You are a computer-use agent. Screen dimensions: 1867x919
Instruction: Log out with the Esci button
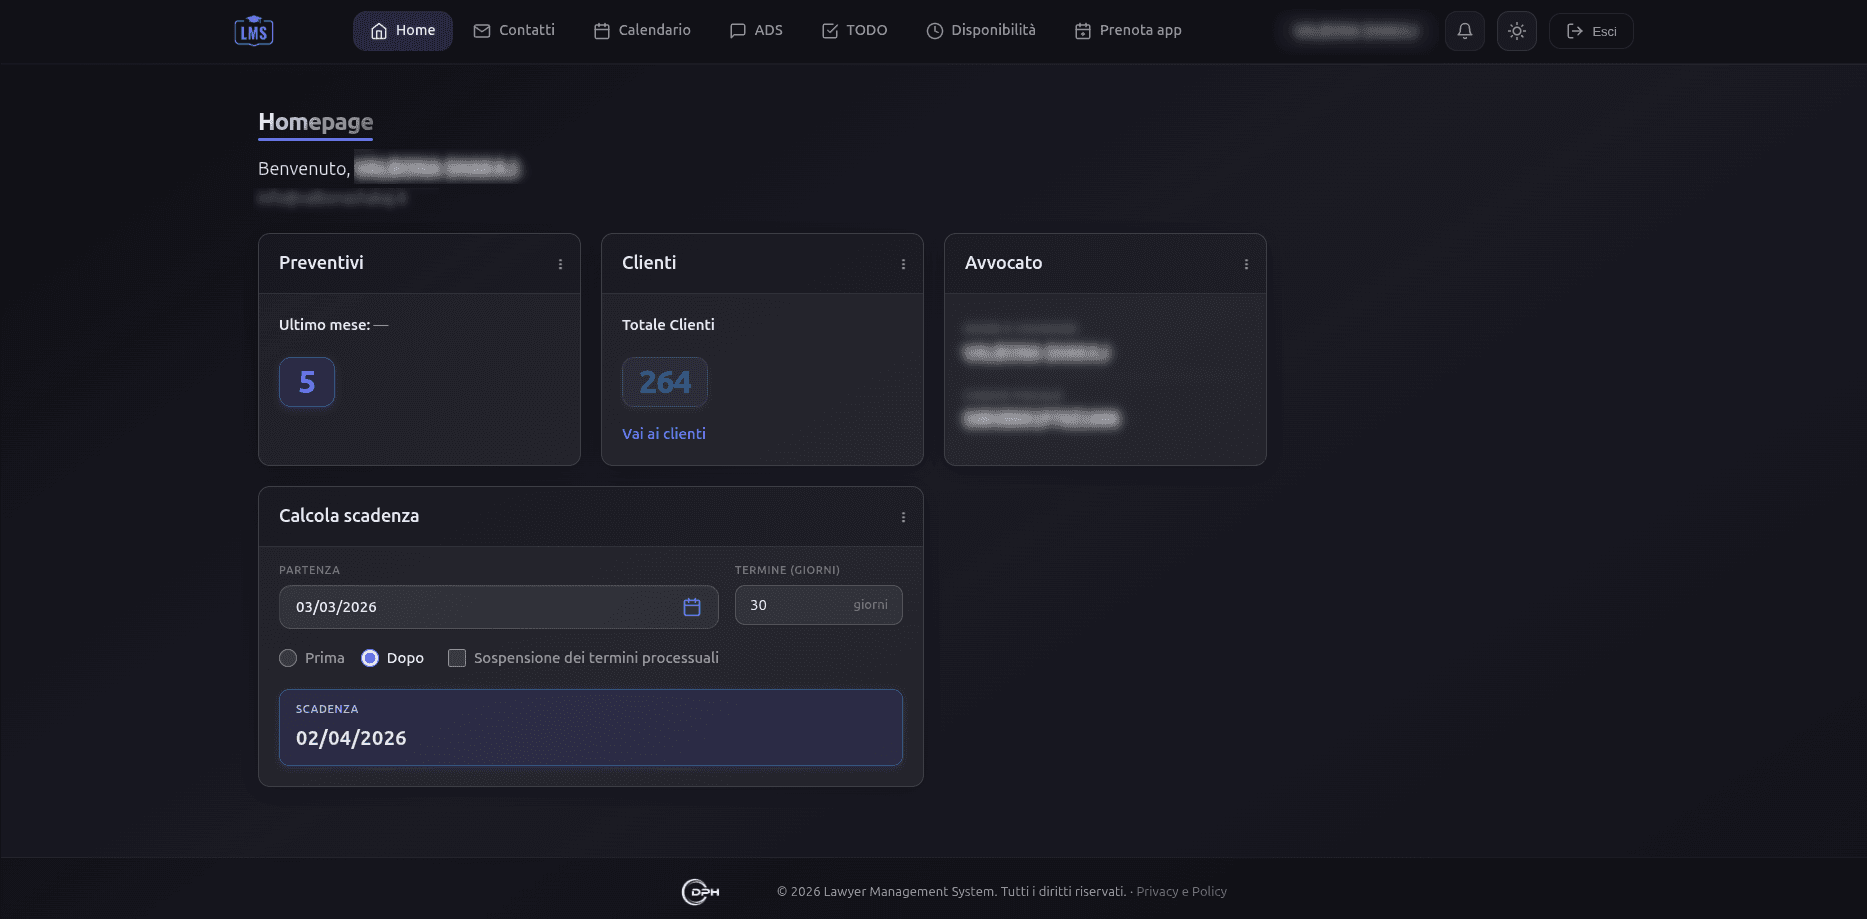pyautogui.click(x=1590, y=31)
